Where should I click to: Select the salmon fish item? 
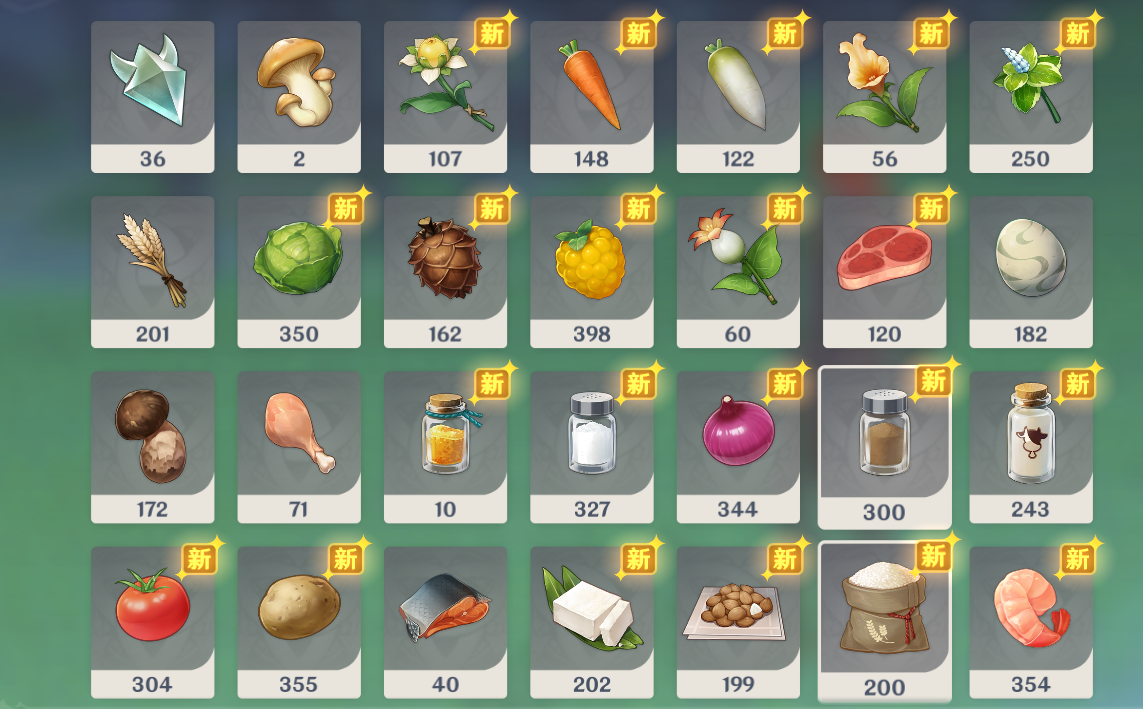445,622
